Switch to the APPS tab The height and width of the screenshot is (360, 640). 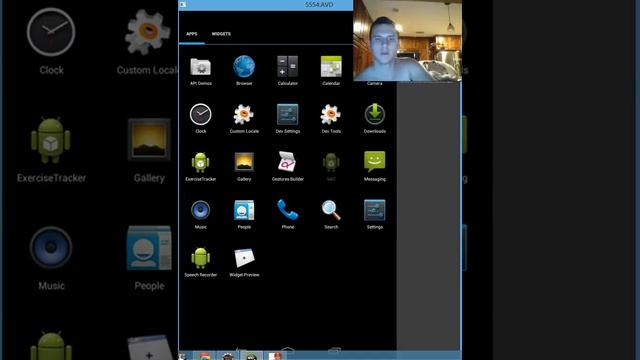(x=191, y=34)
